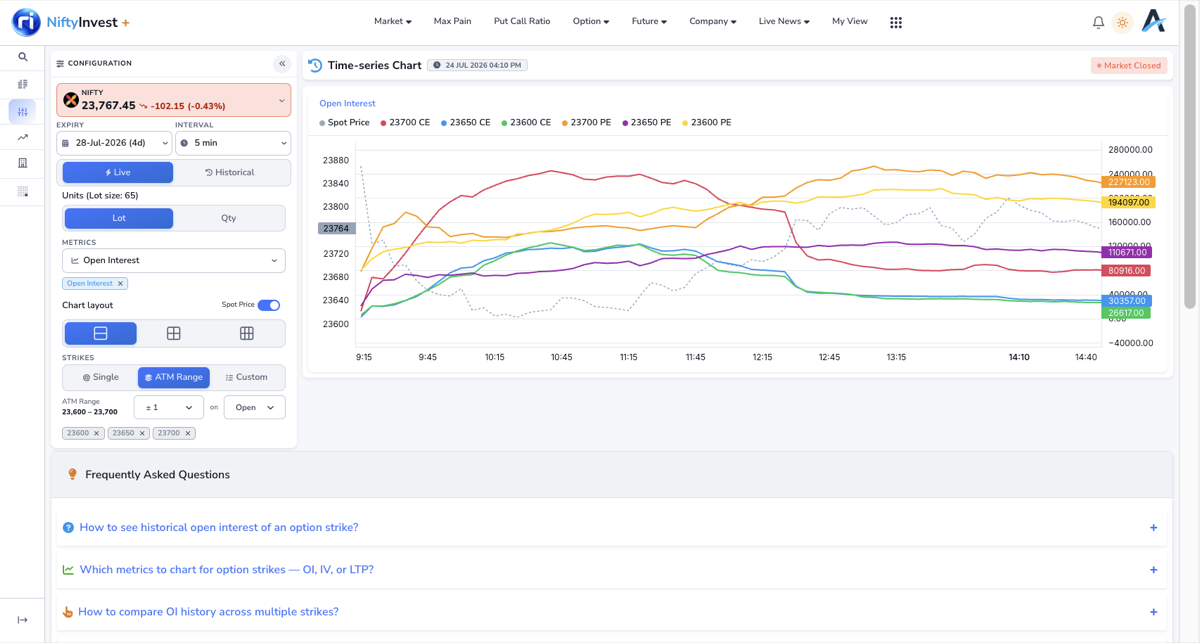This screenshot has height=643, width=1200.
Task: Click the FAQ lightbulb icon
Action: 72,475
